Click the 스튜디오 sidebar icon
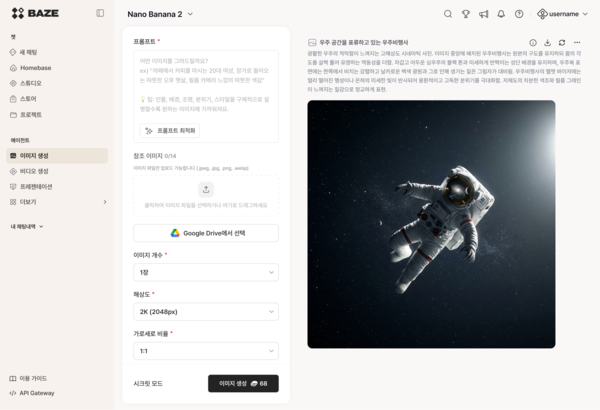This screenshot has width=600, height=410. (x=13, y=83)
